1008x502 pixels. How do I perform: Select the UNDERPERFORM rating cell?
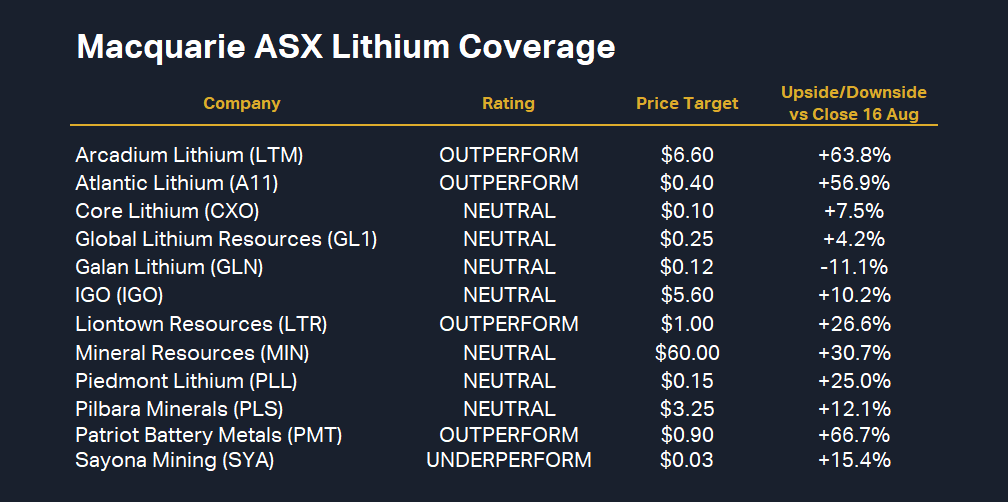pos(508,460)
